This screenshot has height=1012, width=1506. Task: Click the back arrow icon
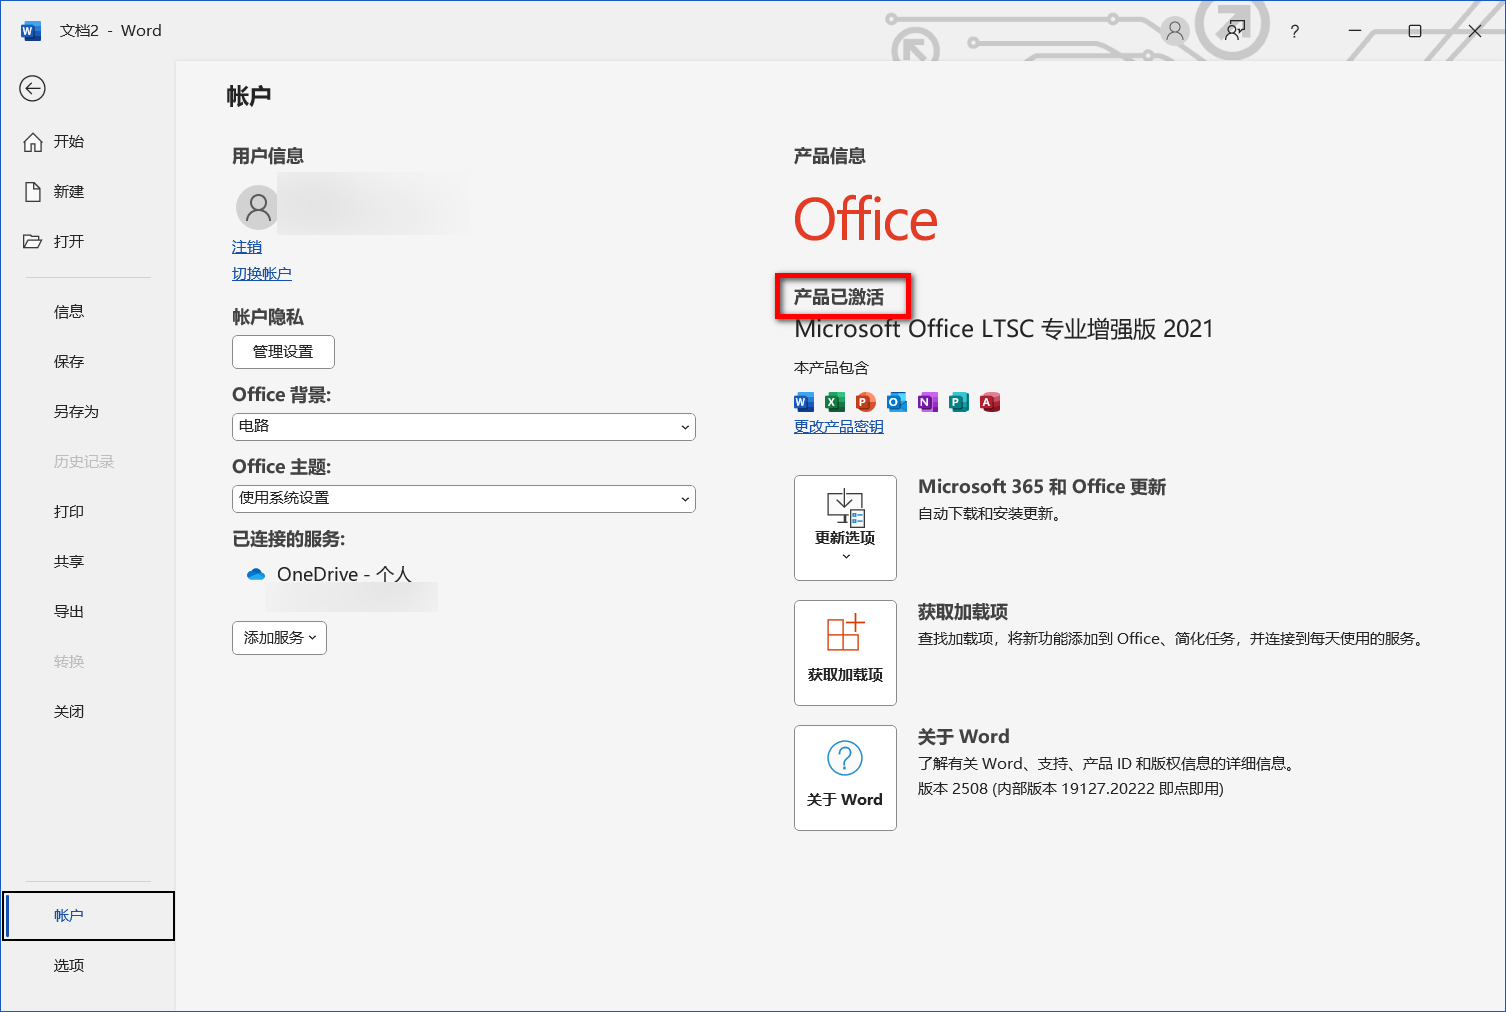(32, 89)
